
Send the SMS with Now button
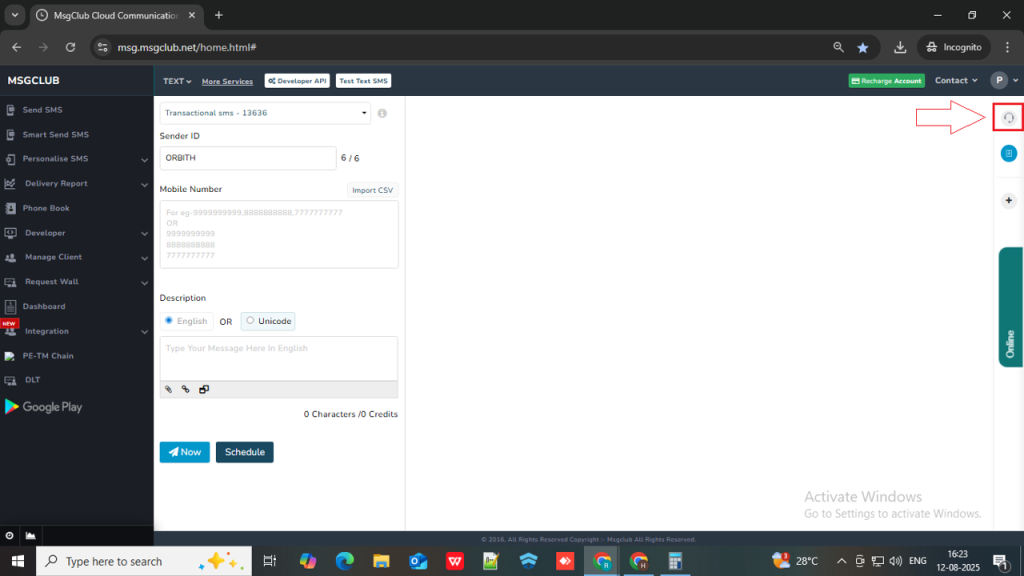(x=185, y=452)
